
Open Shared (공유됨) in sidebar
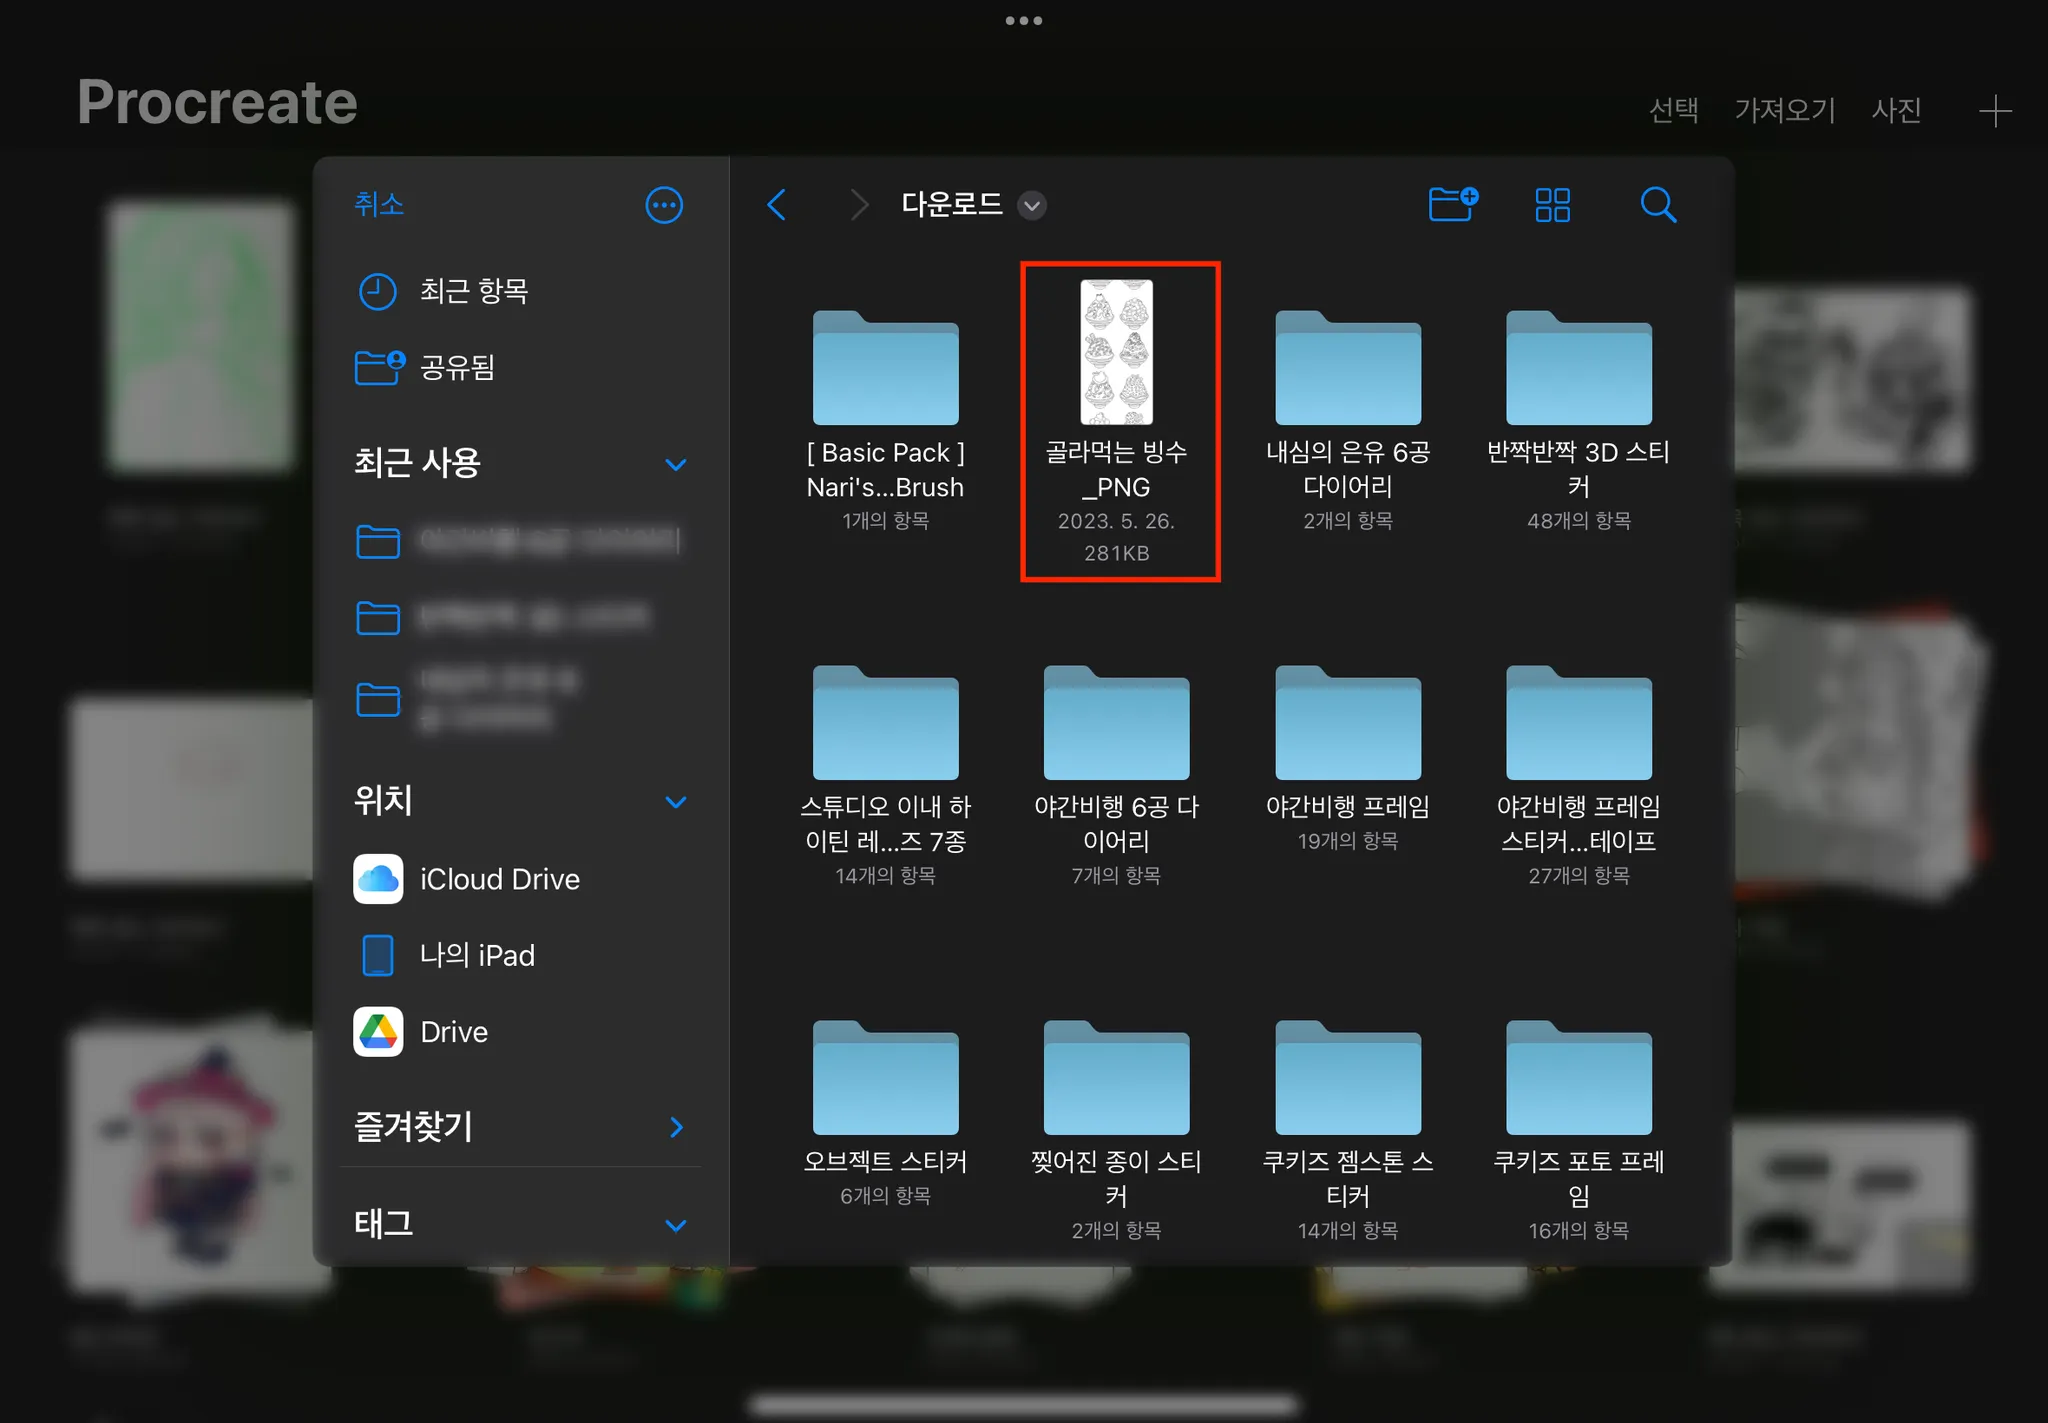point(456,367)
